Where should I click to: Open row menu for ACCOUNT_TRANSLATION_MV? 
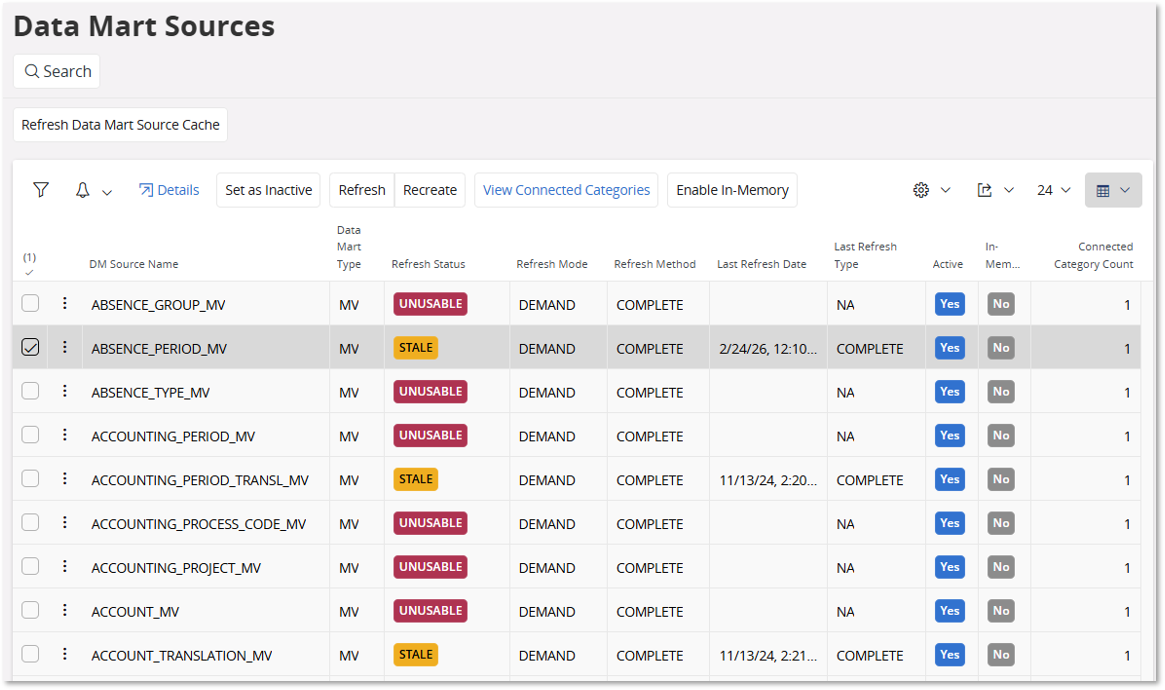pyautogui.click(x=65, y=654)
